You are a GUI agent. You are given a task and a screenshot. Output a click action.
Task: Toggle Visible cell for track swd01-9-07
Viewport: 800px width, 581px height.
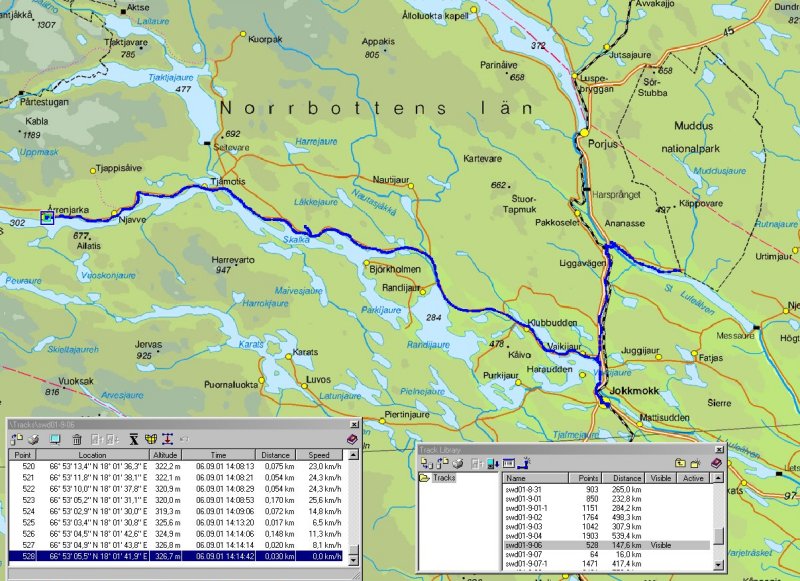click(661, 554)
